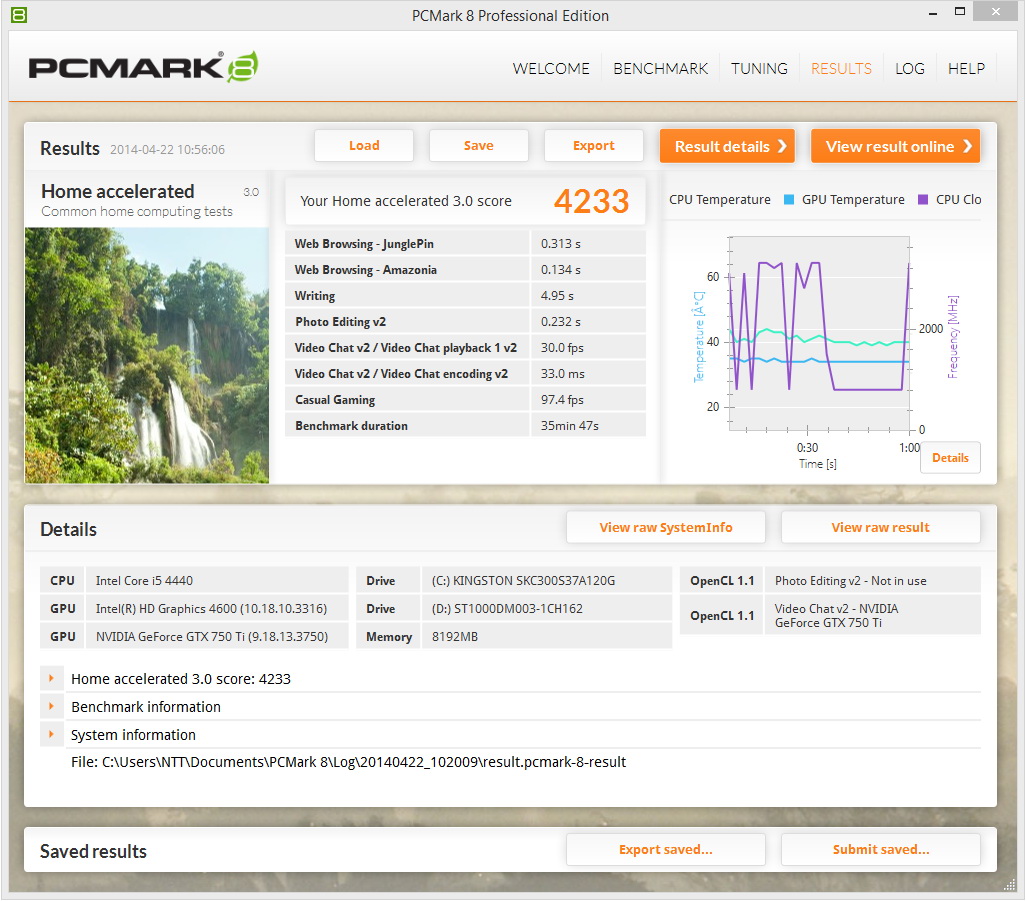Switch to the BENCHMARK tab
The width and height of the screenshot is (1026, 901).
click(x=660, y=69)
